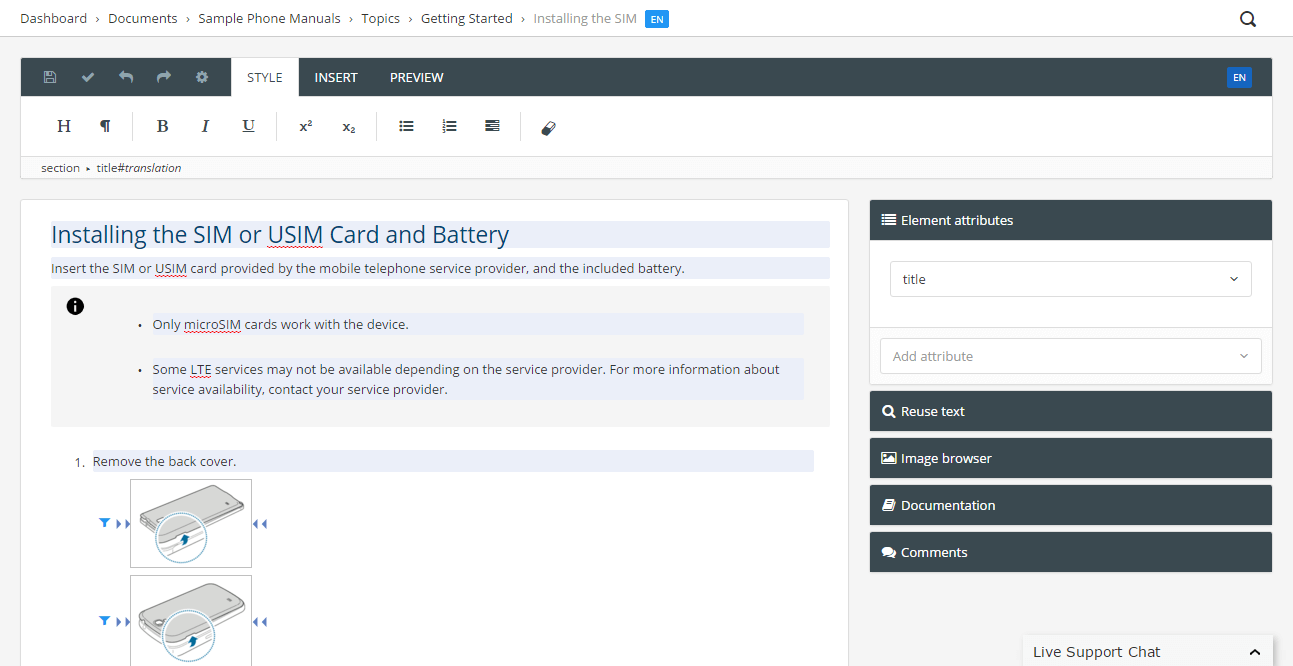Viewport: 1293px width, 666px height.
Task: Open the editor settings gear
Action: tap(202, 77)
